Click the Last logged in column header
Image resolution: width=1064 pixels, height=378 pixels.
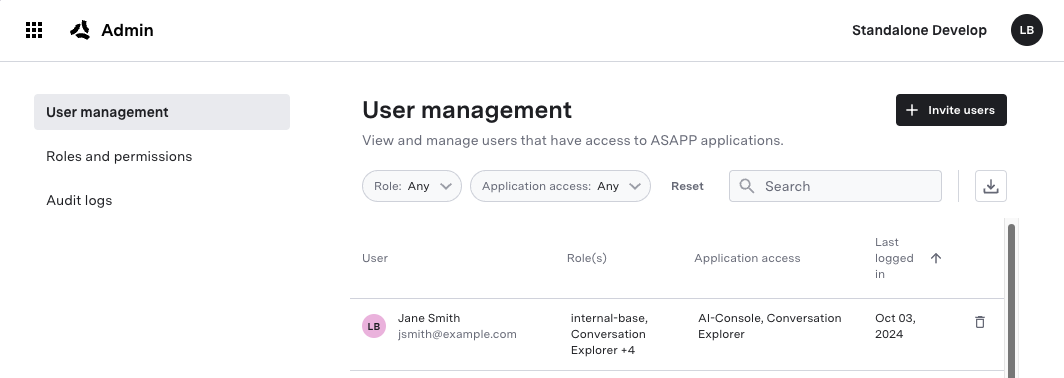coord(894,258)
